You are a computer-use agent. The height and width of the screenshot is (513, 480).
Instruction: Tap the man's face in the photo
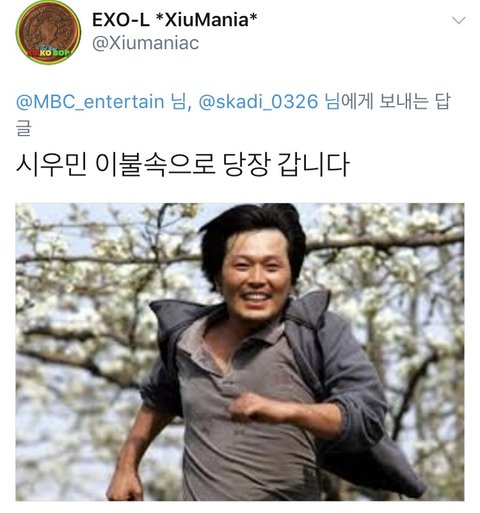tap(256, 273)
